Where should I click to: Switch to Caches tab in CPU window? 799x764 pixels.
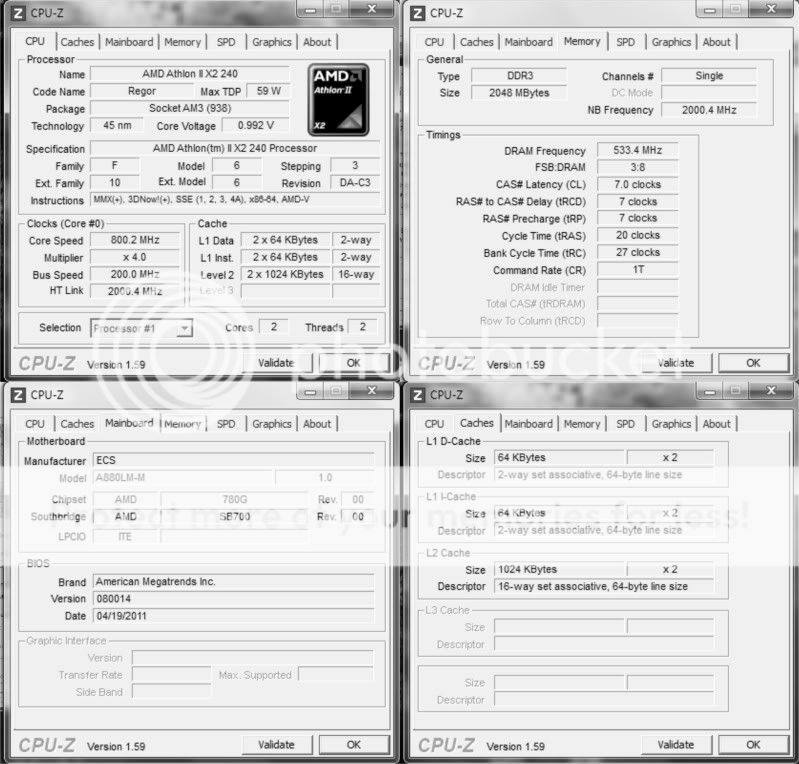tap(77, 42)
